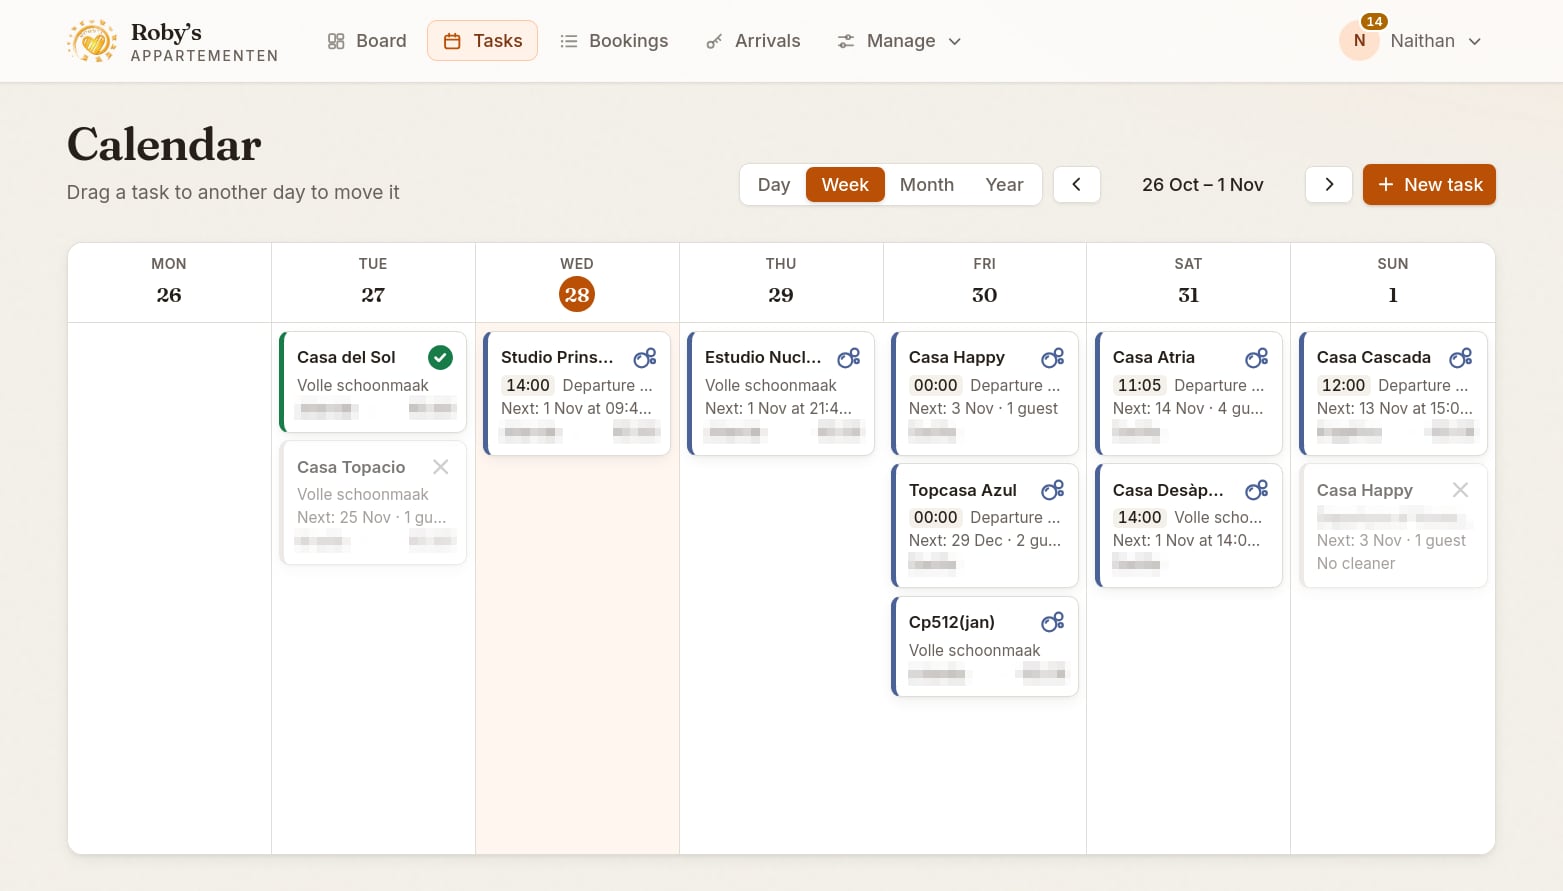The height and width of the screenshot is (891, 1563).
Task: Click the status icon on Casa Atria card
Action: (1257, 358)
